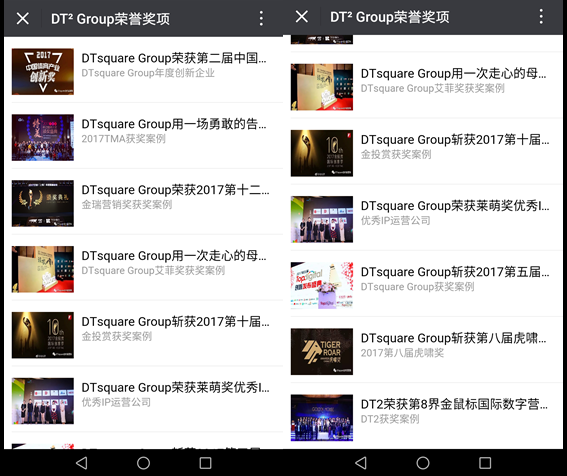Open '斩获2017第十届...' article on left screen
This screenshot has width=567, height=476.
[175, 322]
